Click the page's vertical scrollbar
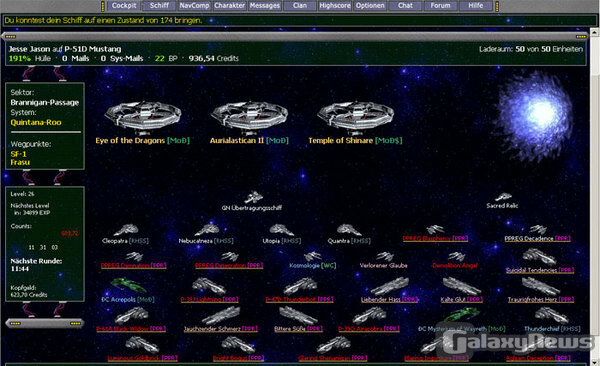Image resolution: width=600 pixels, height=366 pixels. (595, 197)
